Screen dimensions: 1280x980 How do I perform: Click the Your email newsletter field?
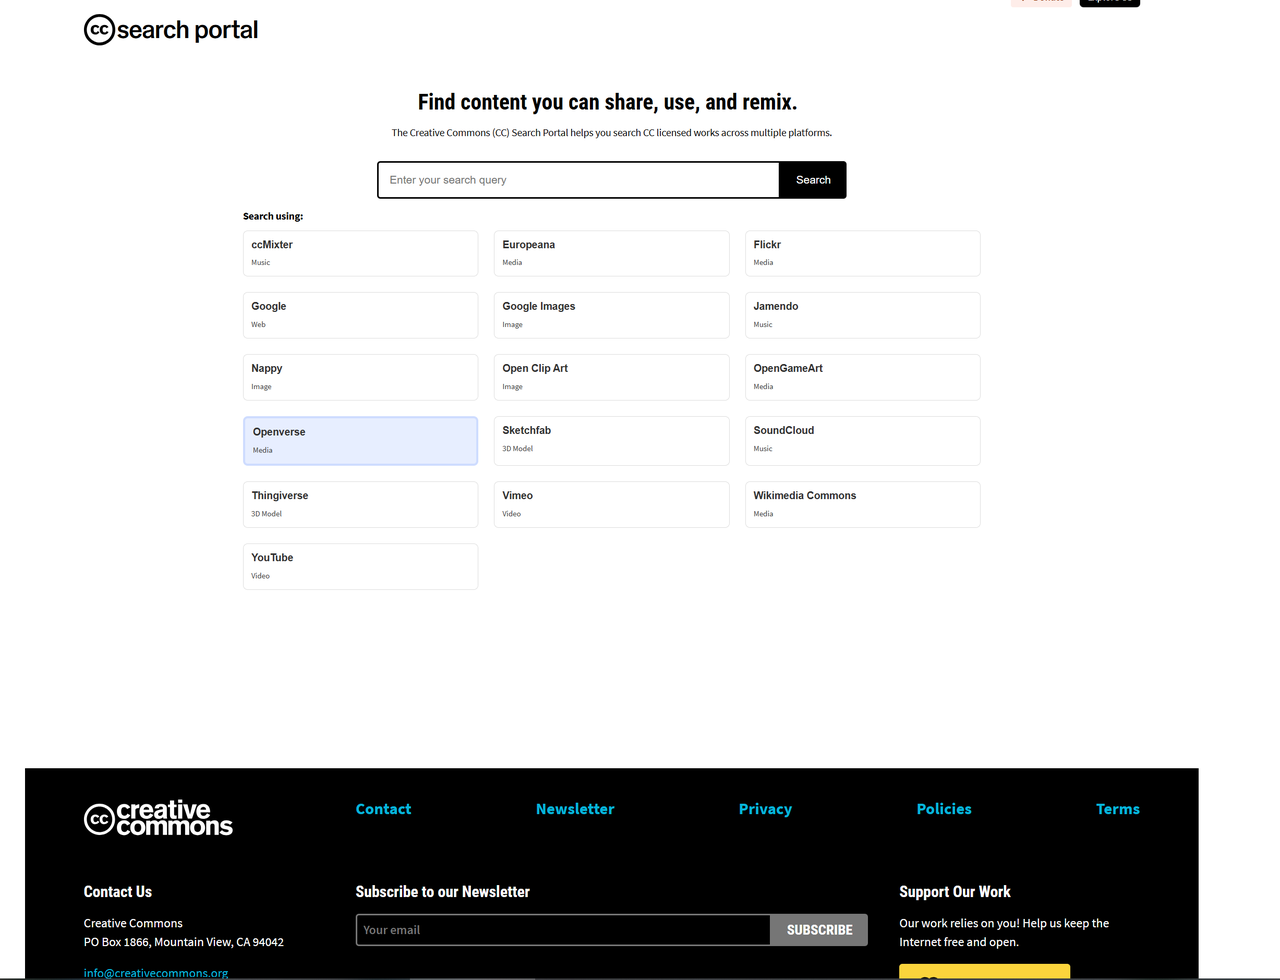tap(563, 930)
